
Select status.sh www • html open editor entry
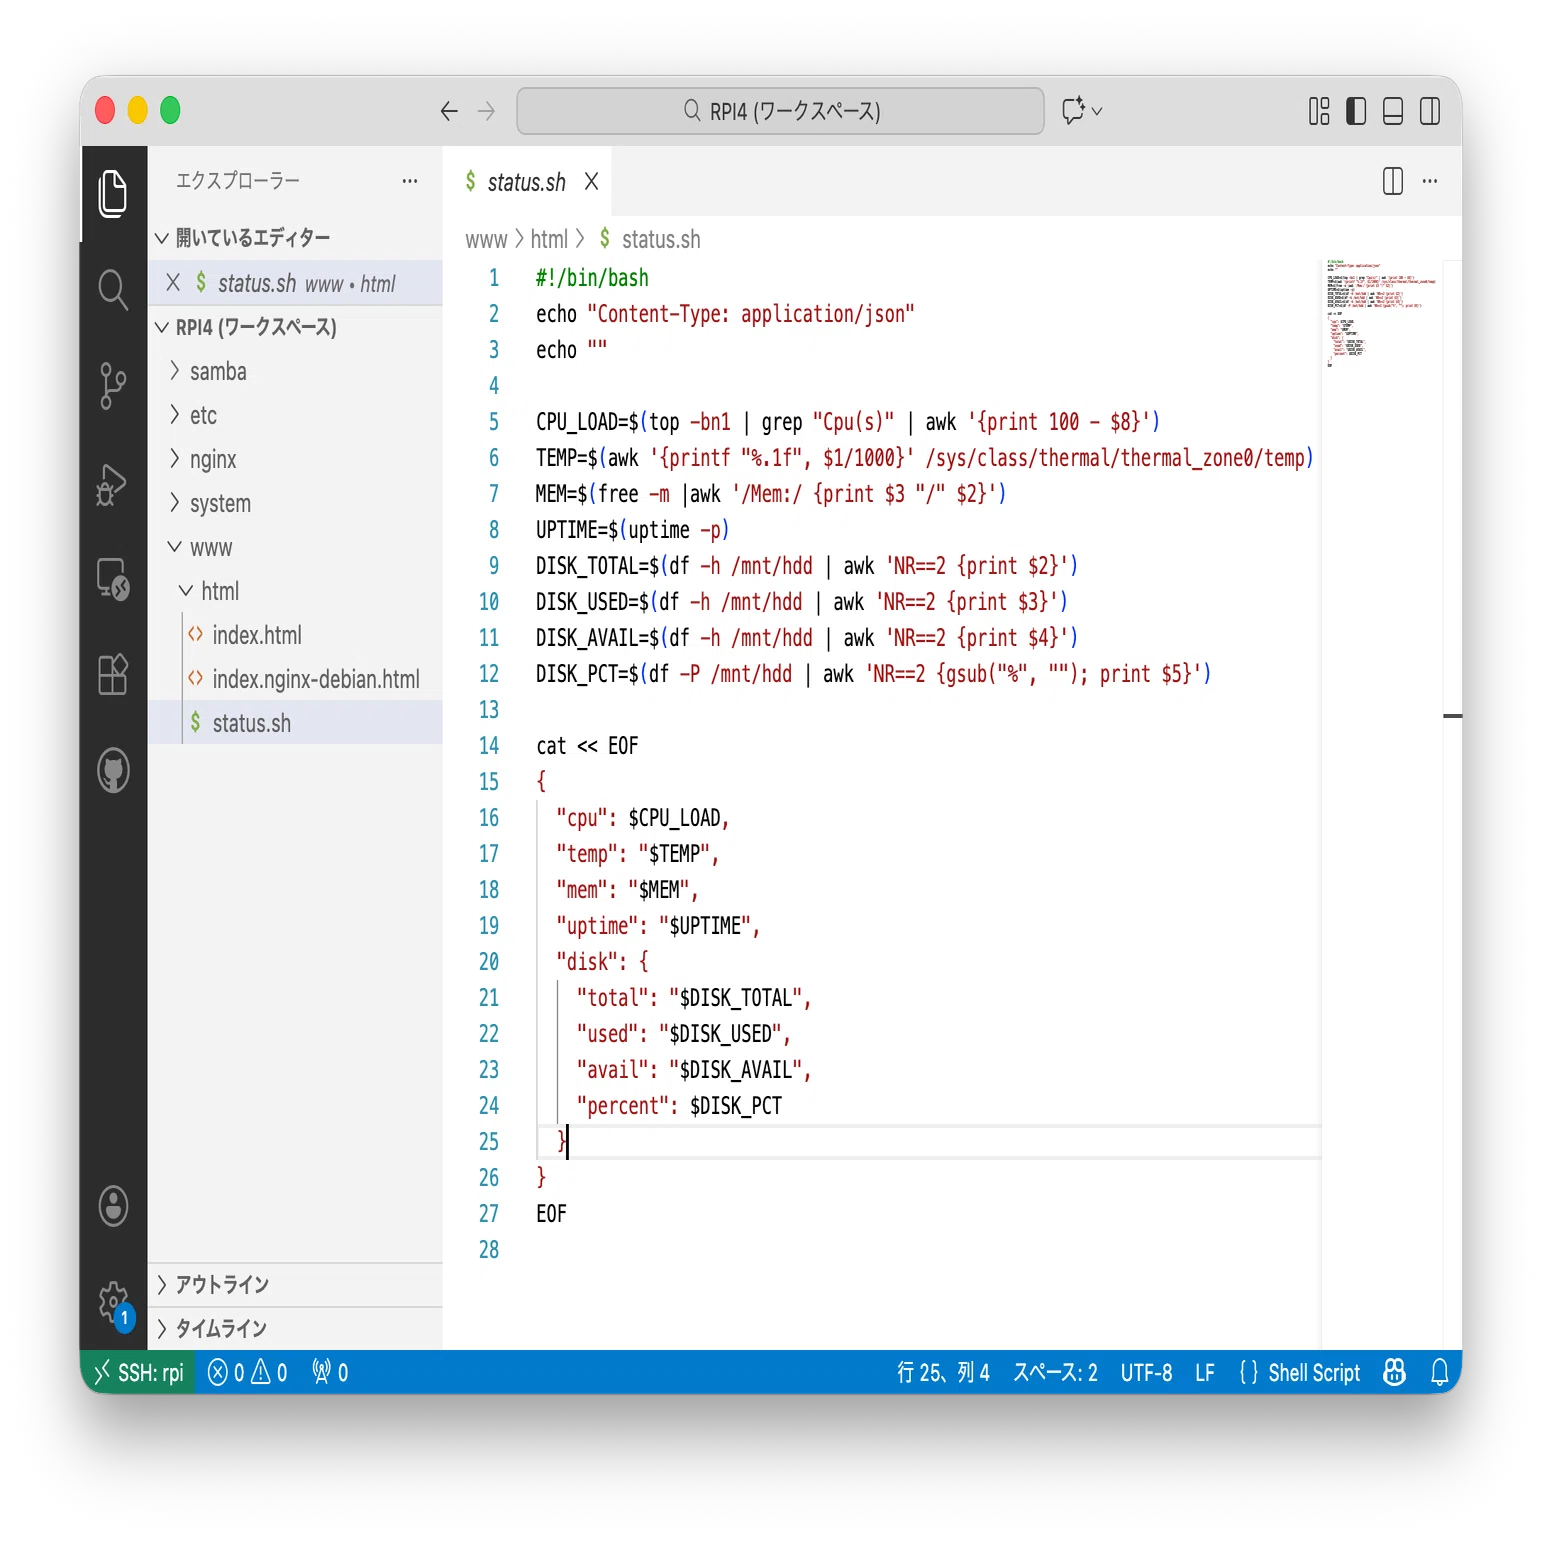296,283
